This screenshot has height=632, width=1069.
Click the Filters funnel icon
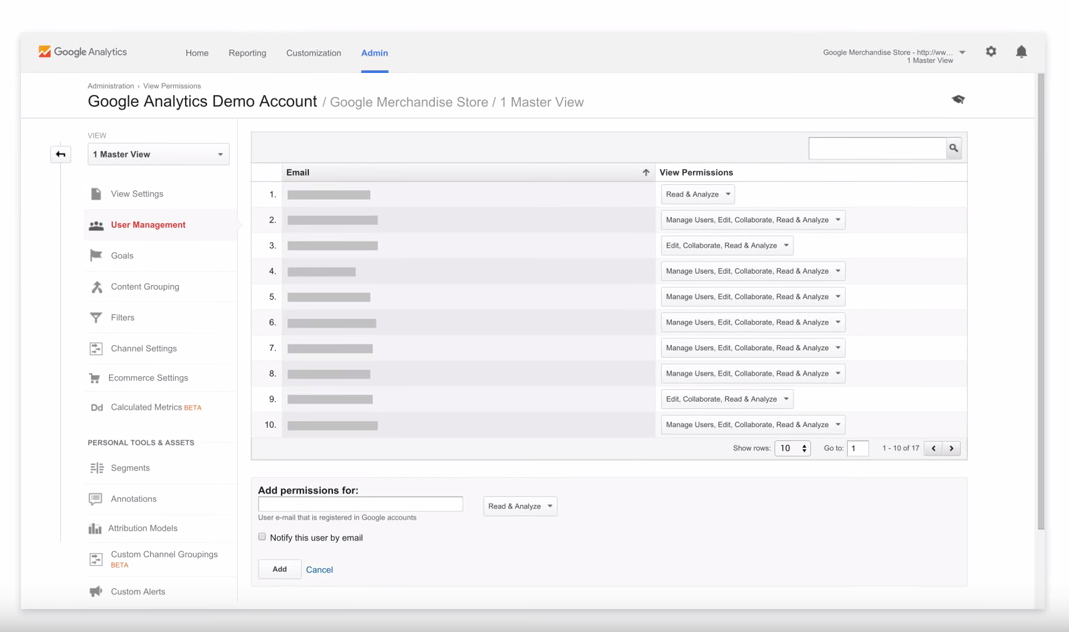pyautogui.click(x=96, y=318)
